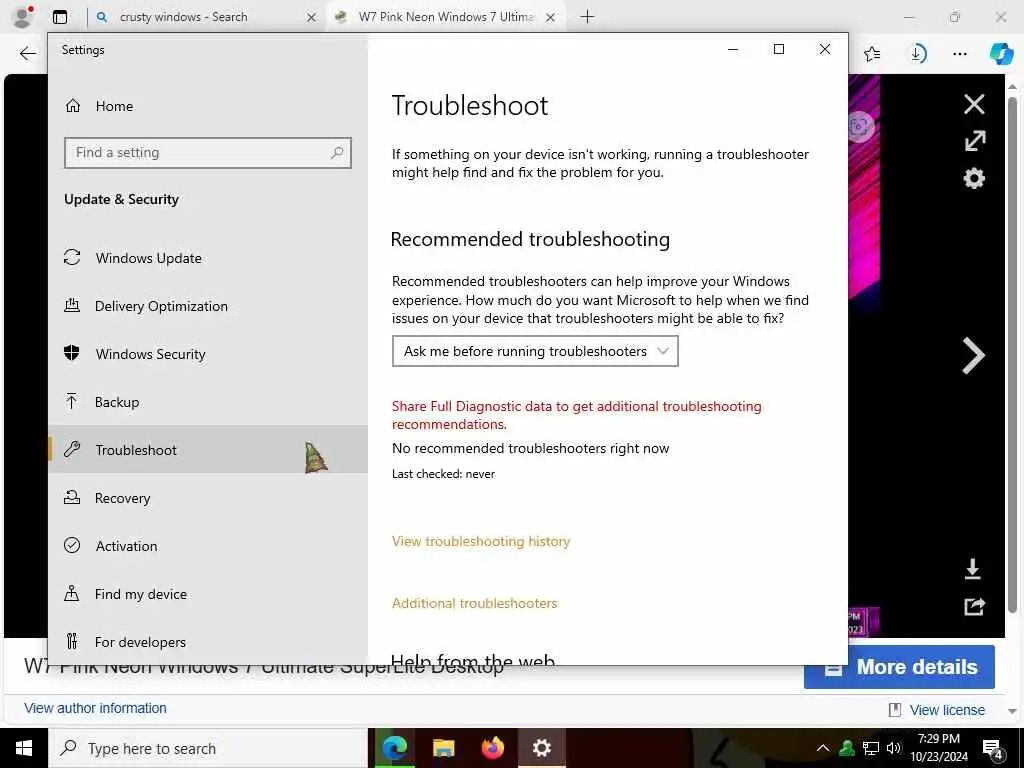Viewport: 1024px width, 768px height.
Task: Click More details button
Action: point(899,667)
